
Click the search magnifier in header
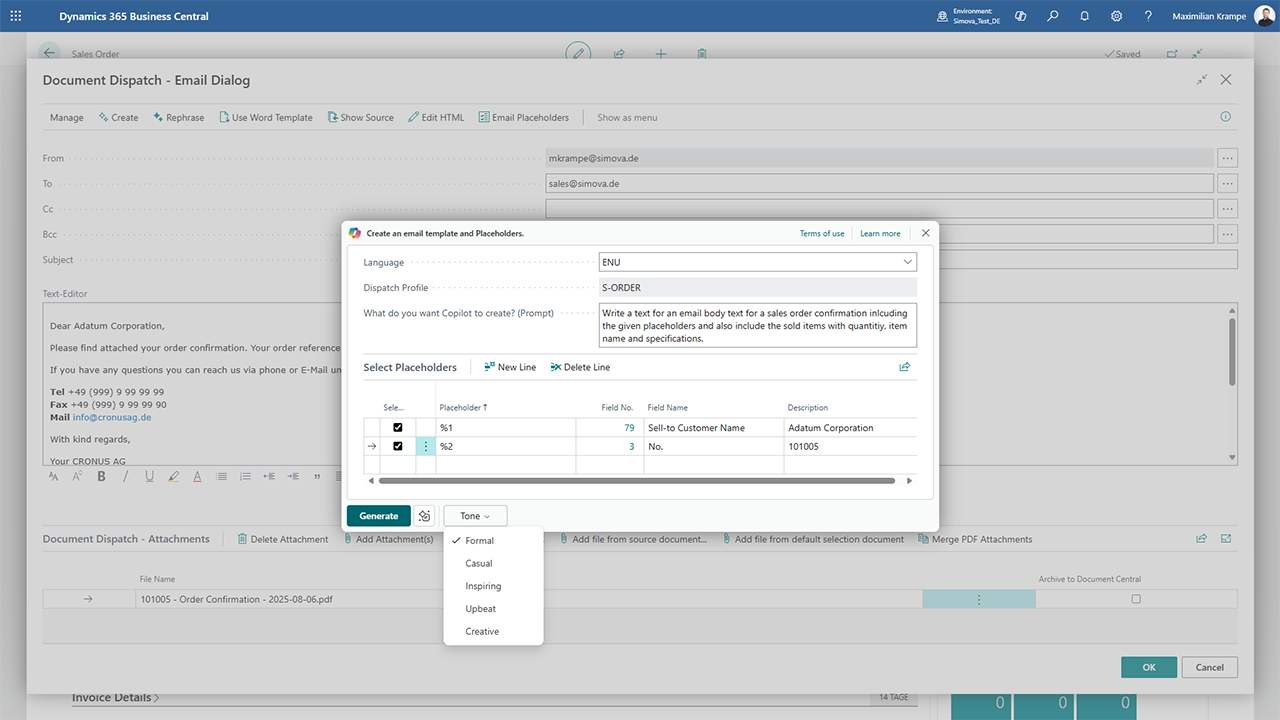(1053, 16)
